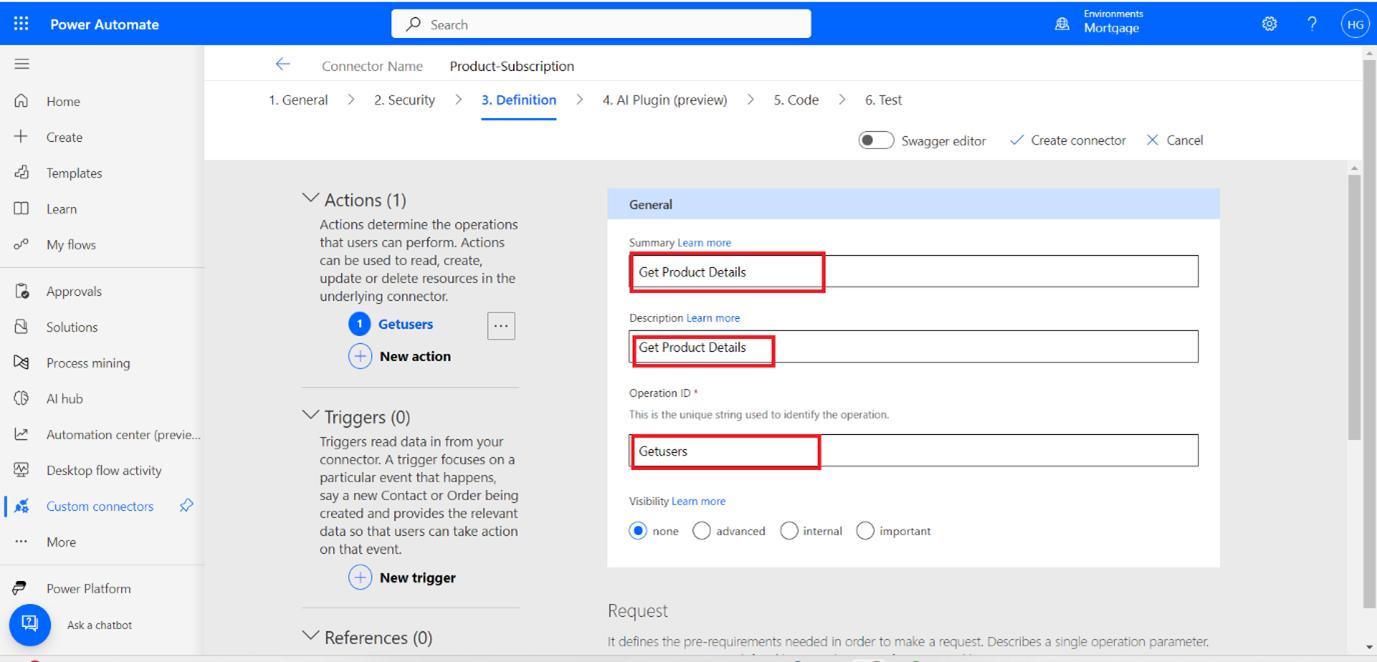
Task: Collapse the Triggers (0) section
Action: point(311,416)
